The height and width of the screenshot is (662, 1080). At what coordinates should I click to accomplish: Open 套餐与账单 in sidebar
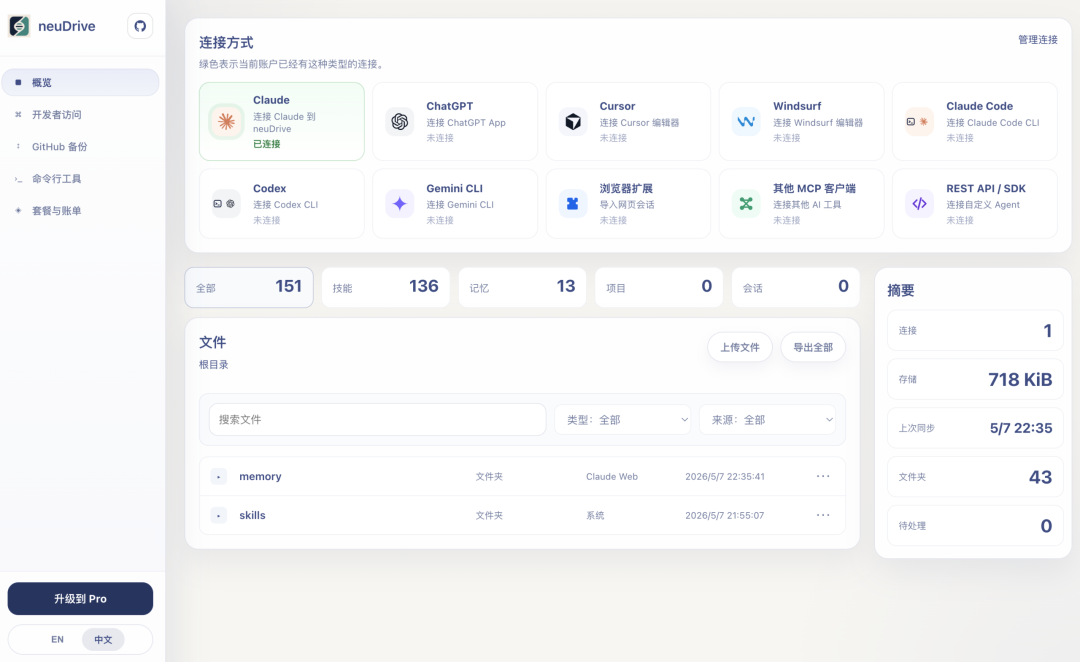(x=81, y=211)
